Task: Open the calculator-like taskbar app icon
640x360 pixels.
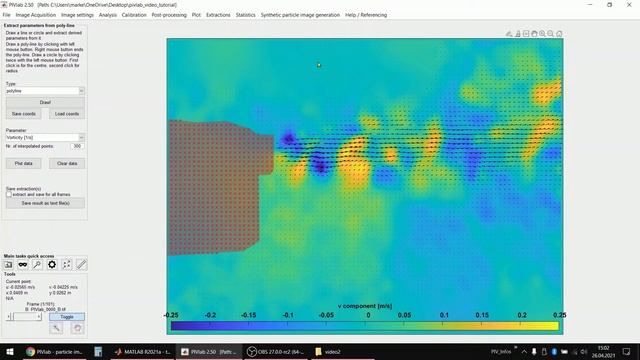Action: tap(98, 351)
